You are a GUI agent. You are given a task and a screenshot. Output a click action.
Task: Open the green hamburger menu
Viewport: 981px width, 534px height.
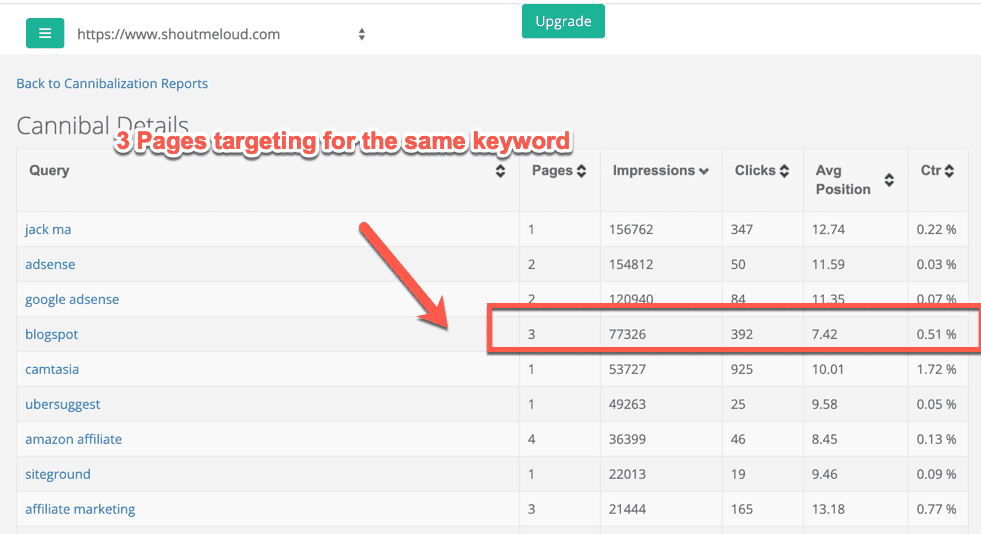click(45, 33)
